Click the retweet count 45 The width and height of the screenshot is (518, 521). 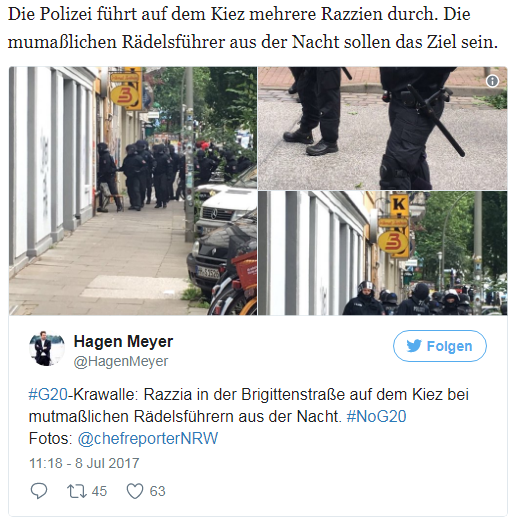99,491
